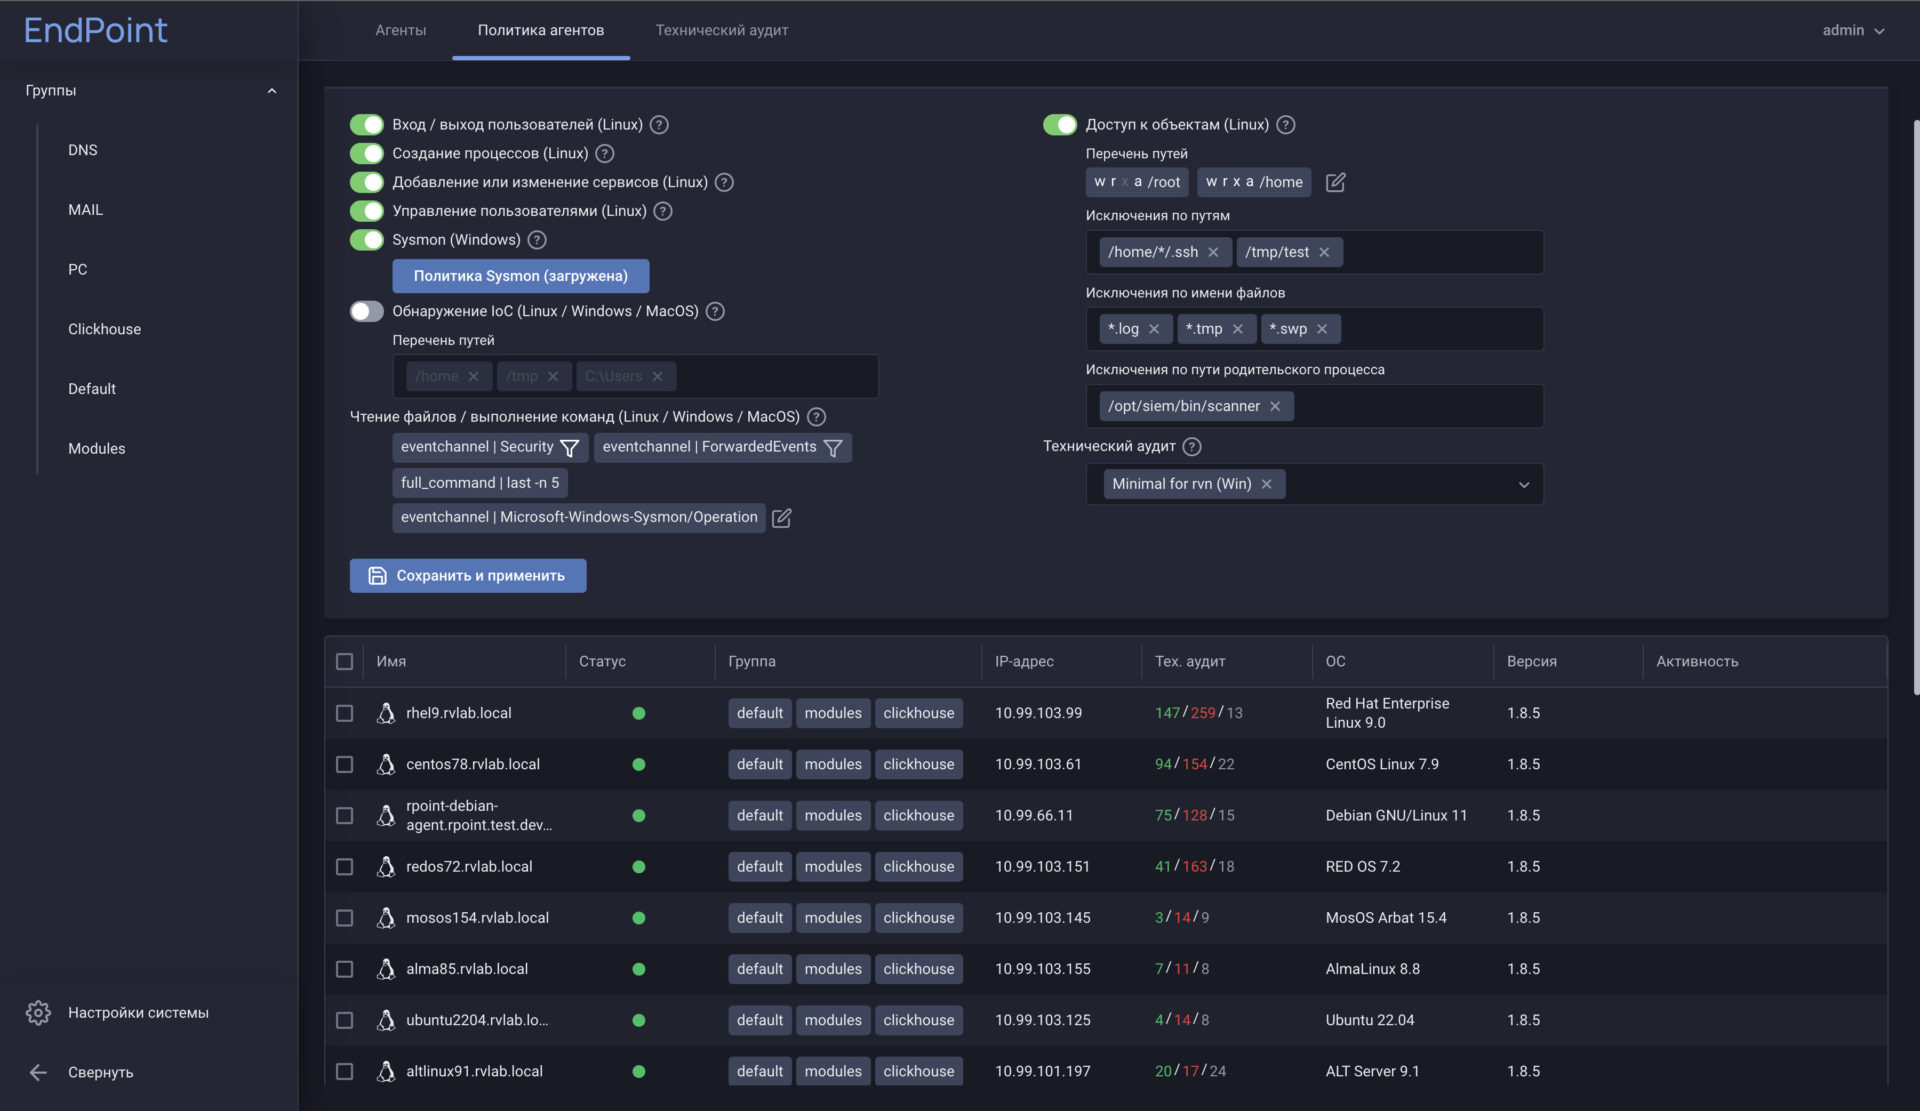Toggle Создание процессов switch

[367, 154]
